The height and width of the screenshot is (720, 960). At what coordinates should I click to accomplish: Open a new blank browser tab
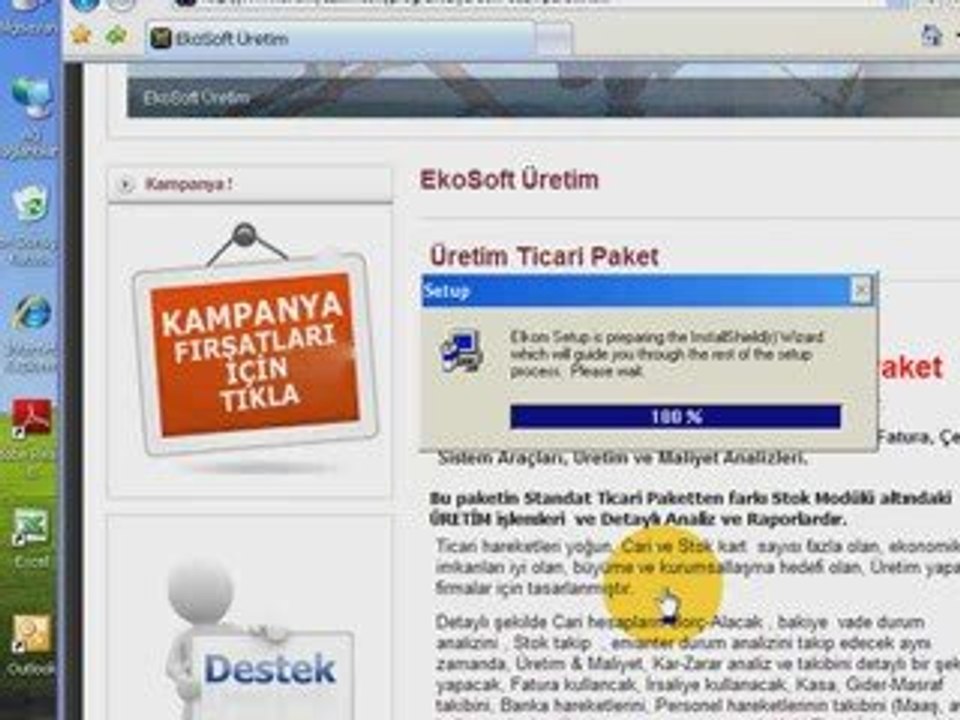coord(554,39)
